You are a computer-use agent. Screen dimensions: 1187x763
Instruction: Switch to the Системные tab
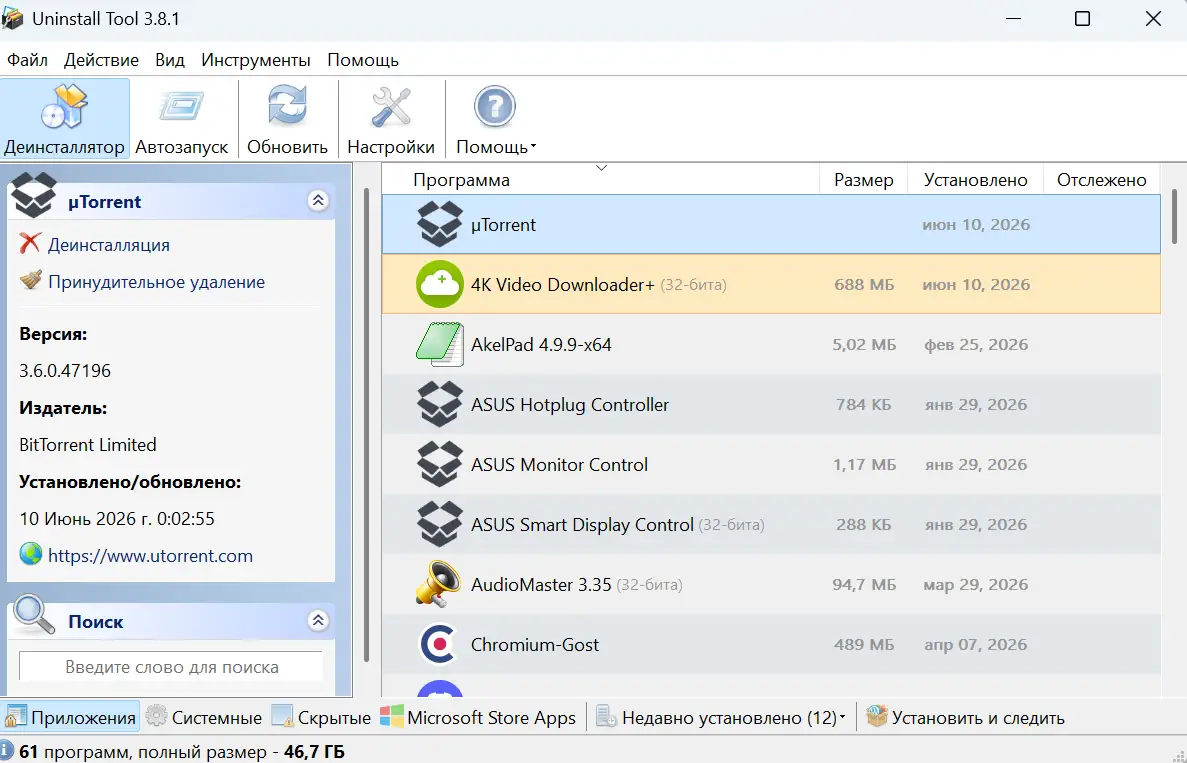(204, 717)
